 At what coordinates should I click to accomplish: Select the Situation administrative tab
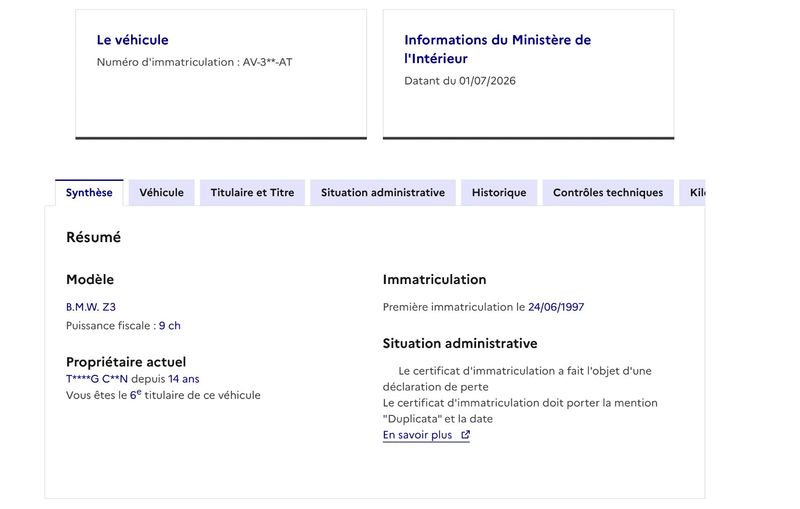click(x=383, y=193)
